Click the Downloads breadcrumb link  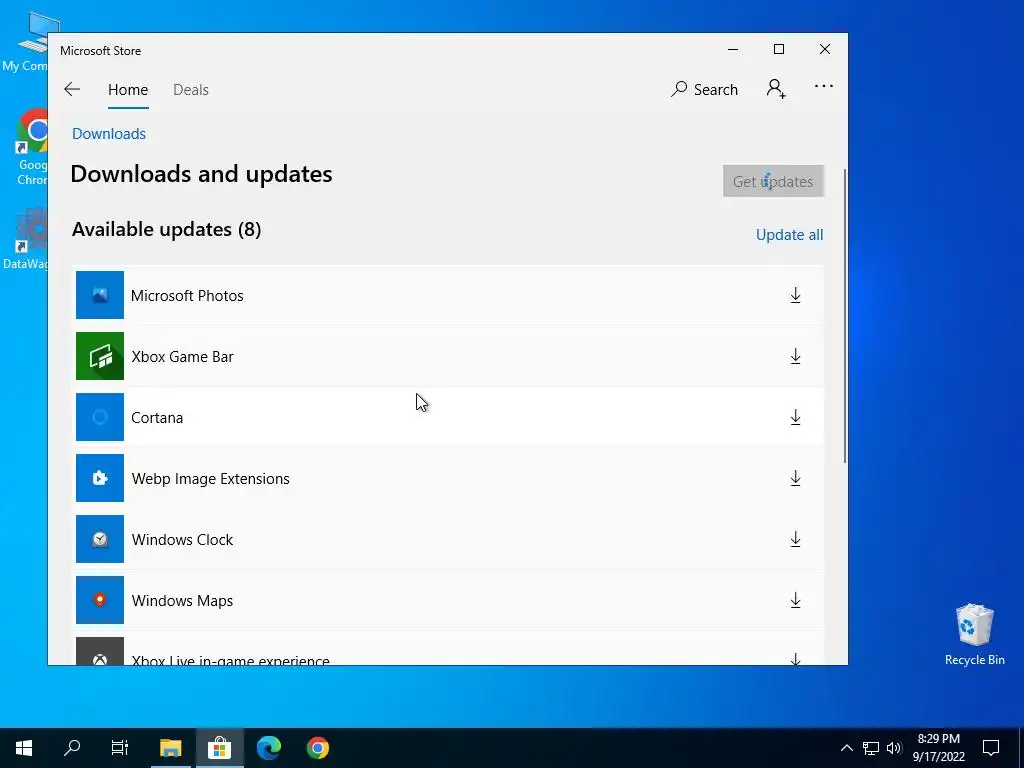[109, 134]
